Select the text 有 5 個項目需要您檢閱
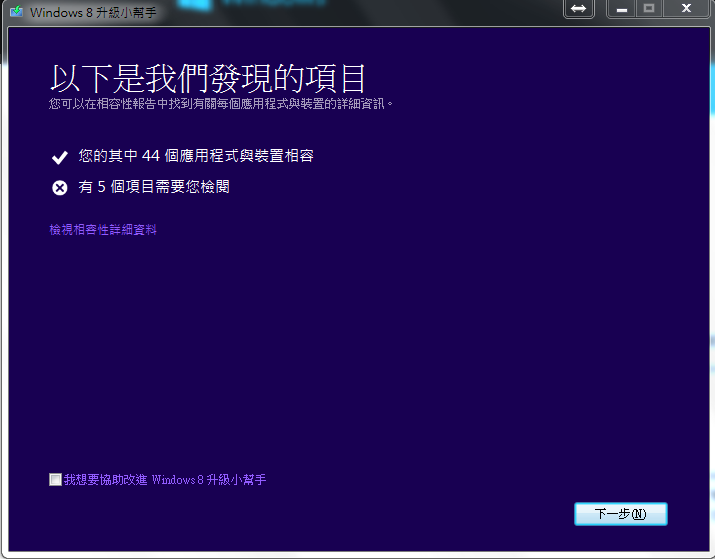The height and width of the screenshot is (559, 715). click(154, 186)
